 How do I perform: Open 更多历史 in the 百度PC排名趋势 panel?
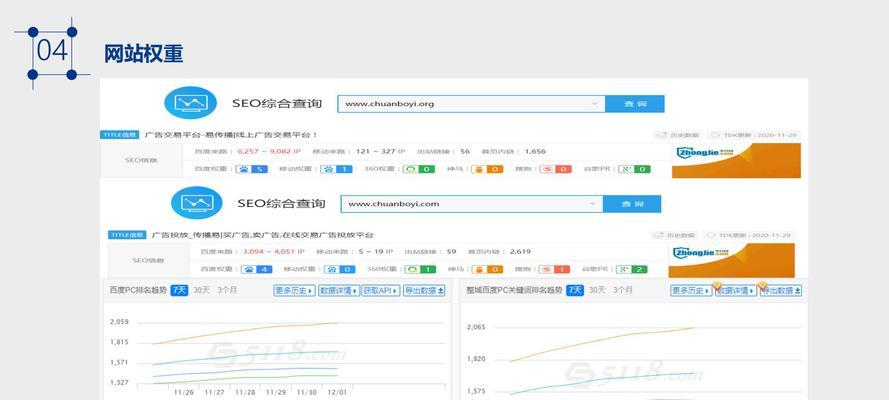click(294, 291)
